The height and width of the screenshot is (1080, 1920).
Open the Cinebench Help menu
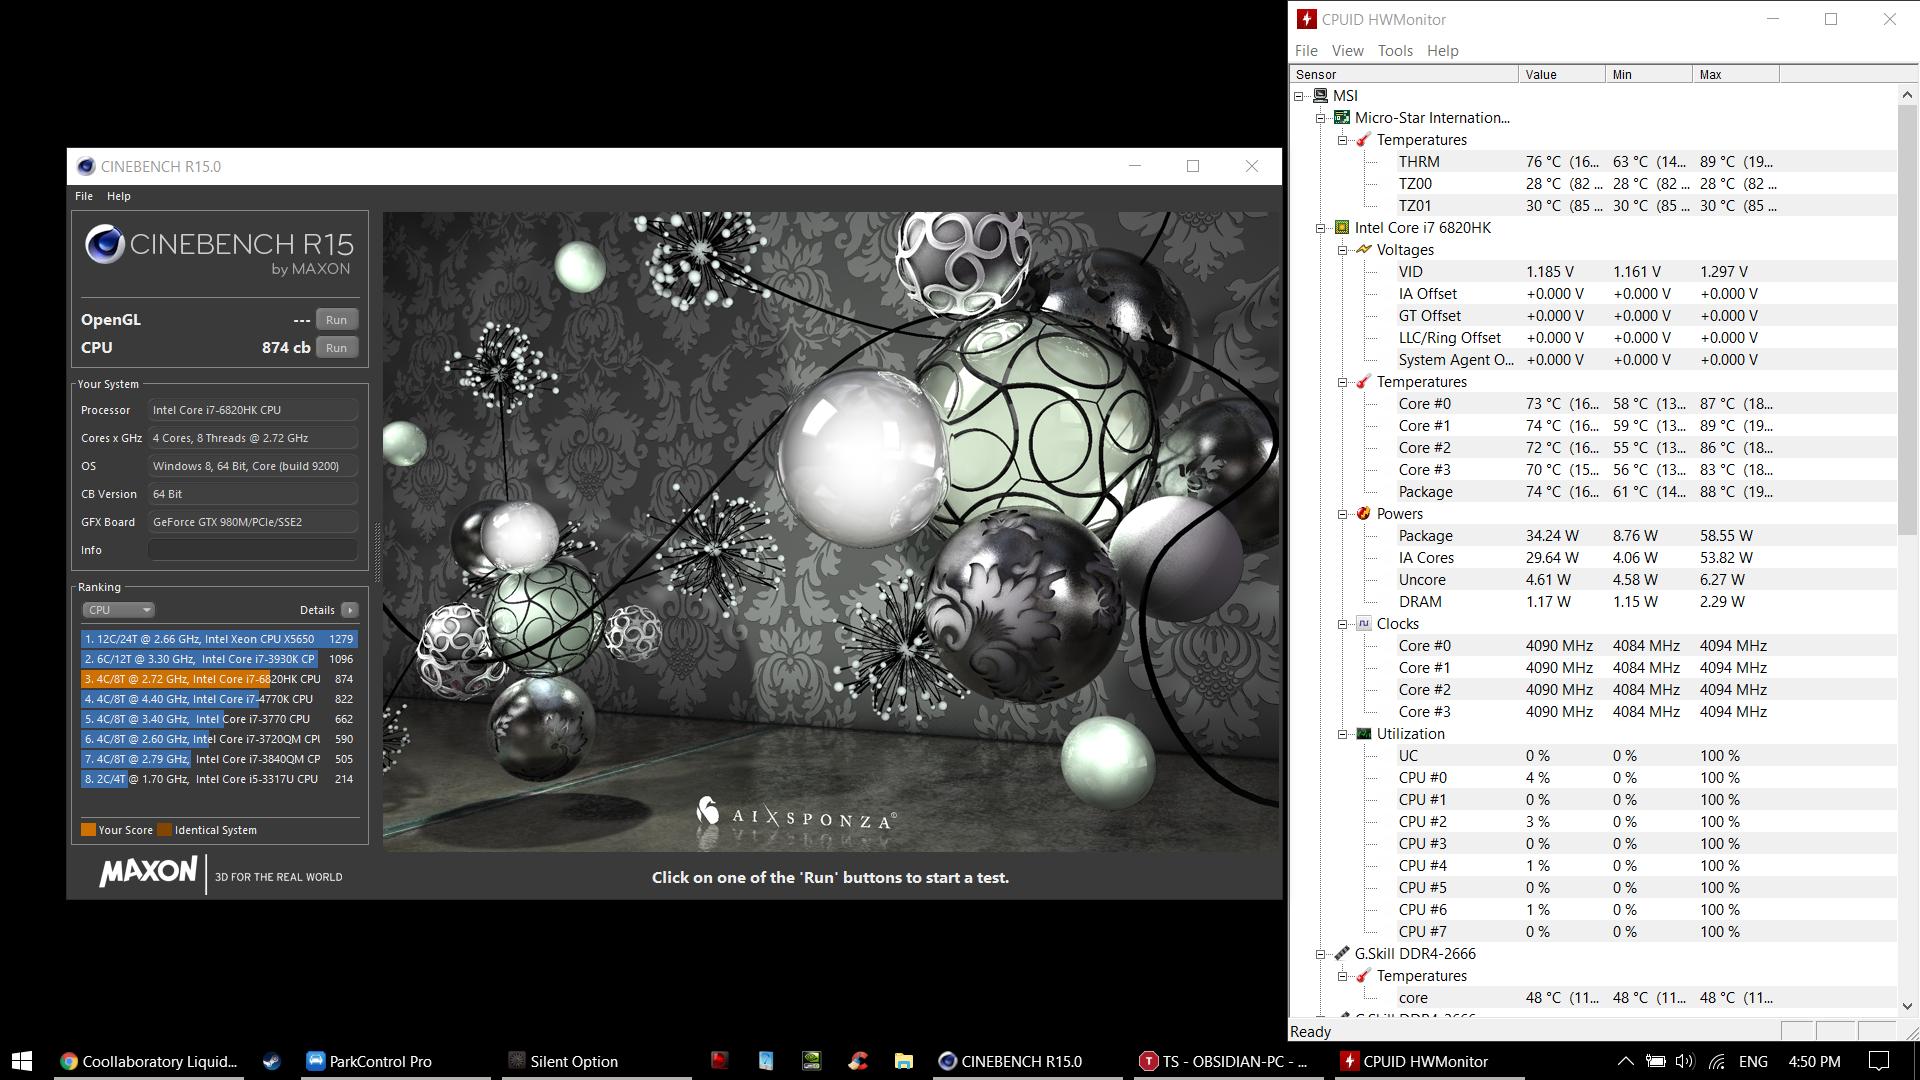119,196
